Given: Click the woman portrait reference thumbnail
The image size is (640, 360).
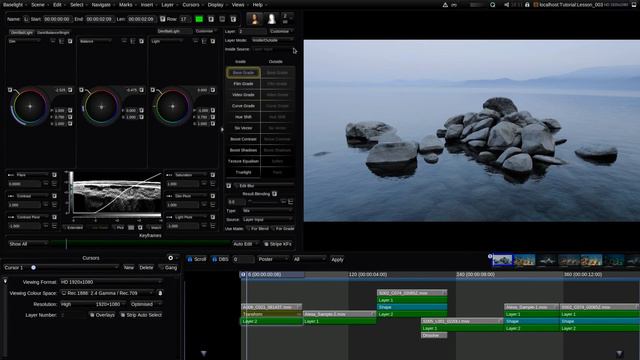Looking at the screenshot, I should coord(254,19).
